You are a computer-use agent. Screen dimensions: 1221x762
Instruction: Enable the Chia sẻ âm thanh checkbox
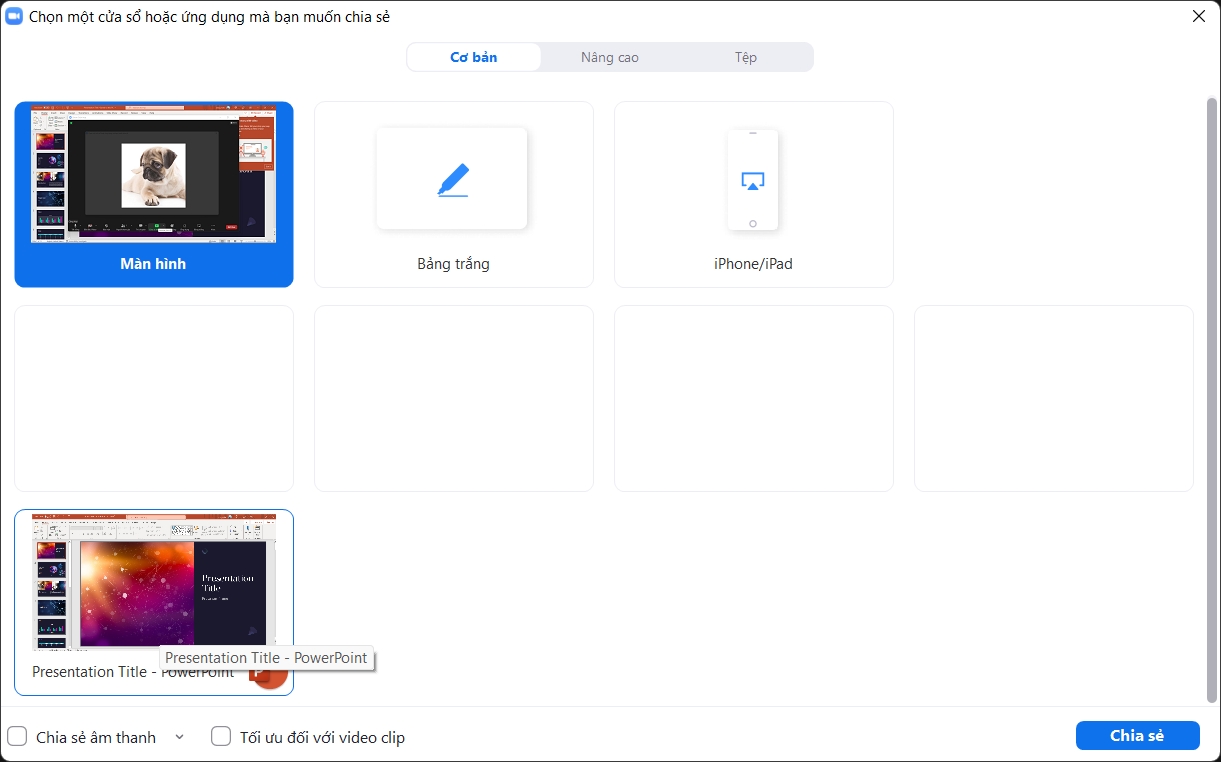[x=17, y=736]
